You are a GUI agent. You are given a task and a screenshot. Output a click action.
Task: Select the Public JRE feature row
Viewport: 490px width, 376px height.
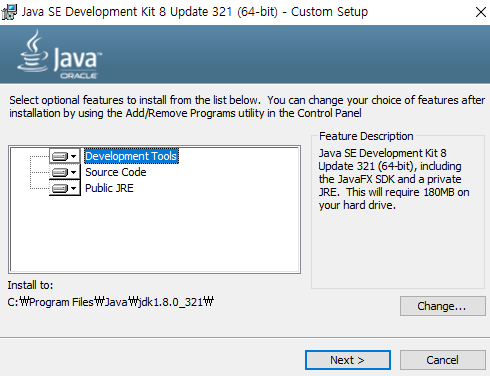[109, 188]
